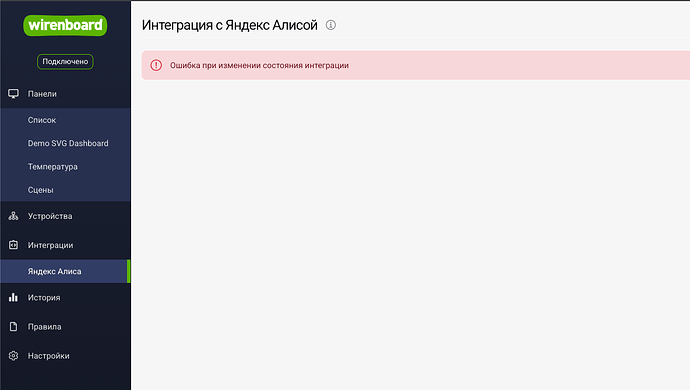Open the Правила rules section
The width and height of the screenshot is (690, 390).
65,327
